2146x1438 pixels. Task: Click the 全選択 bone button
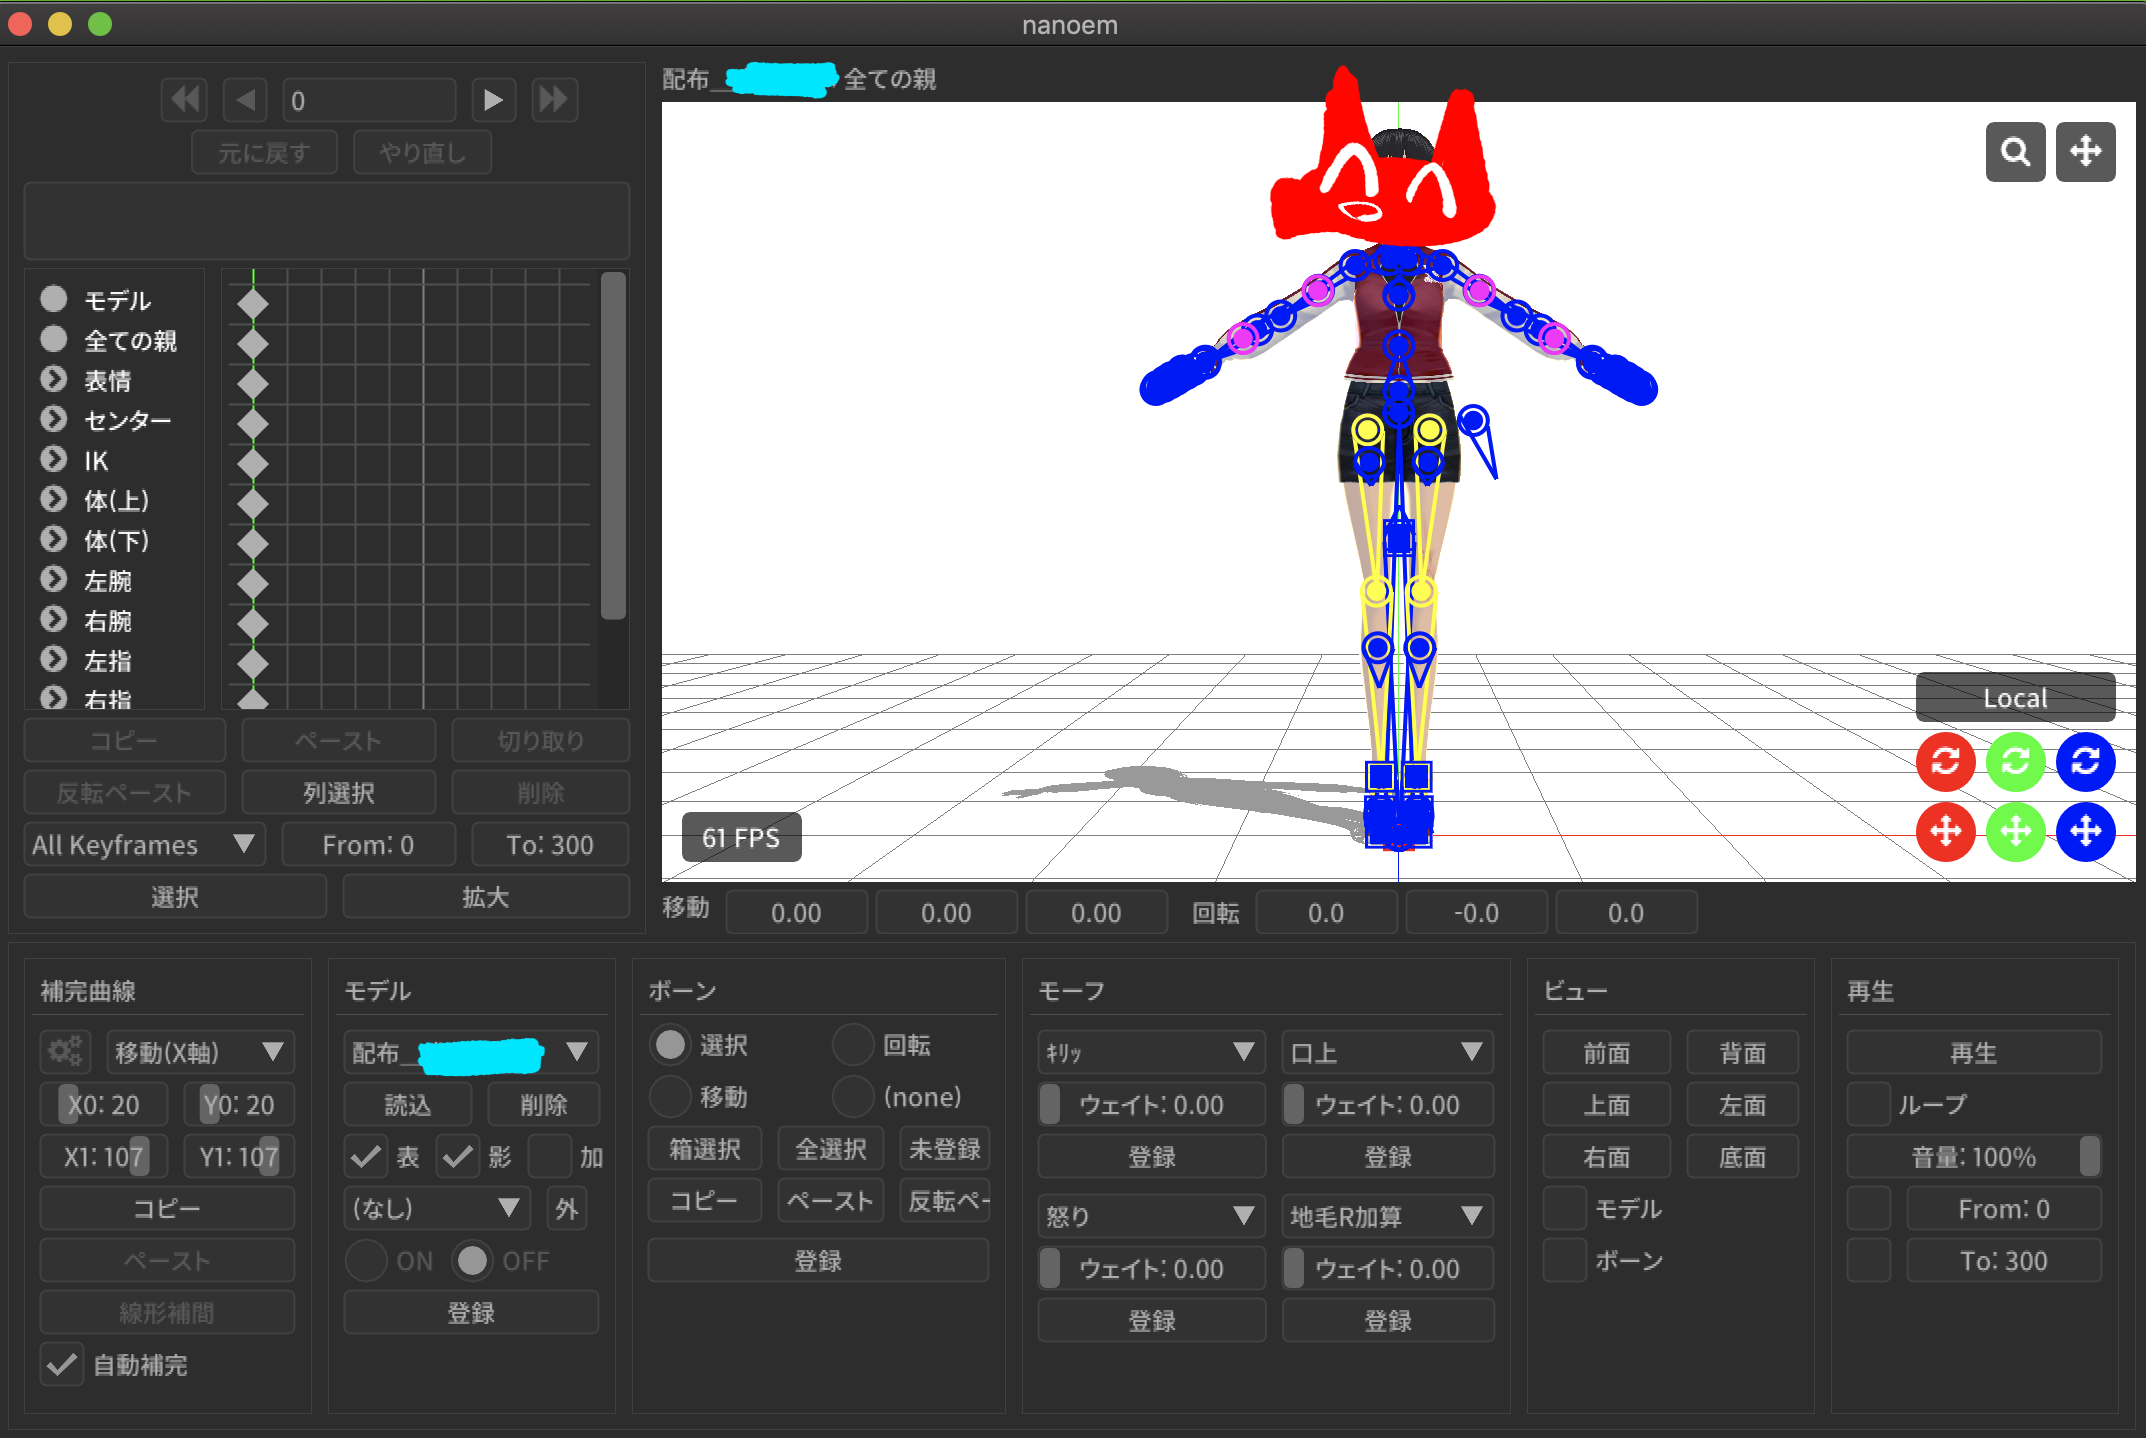830,1149
